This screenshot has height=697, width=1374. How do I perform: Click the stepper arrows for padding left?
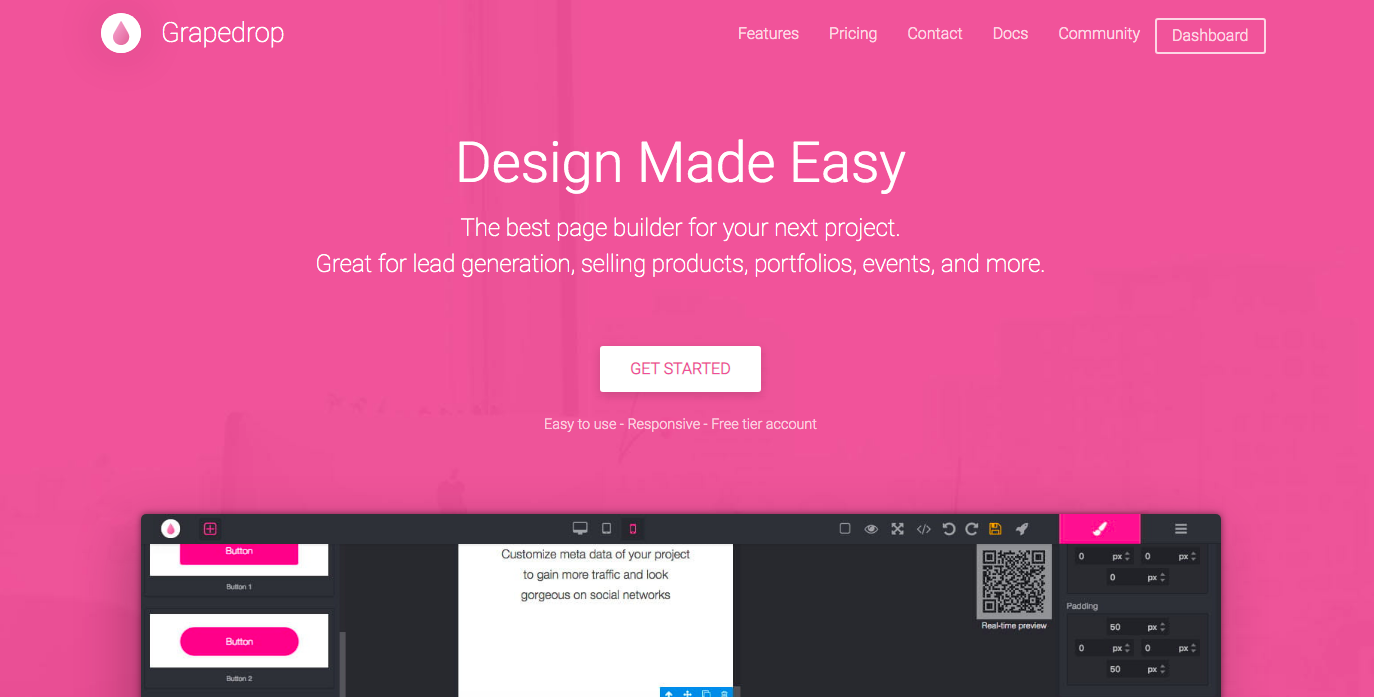click(x=1128, y=648)
